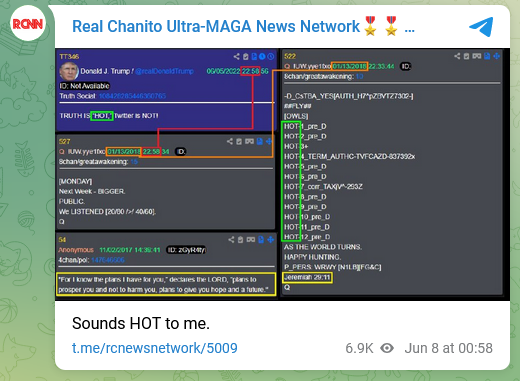Image resolution: width=520 pixels, height=381 pixels.
Task: Click the share icon on post 522
Action: click(x=457, y=56)
